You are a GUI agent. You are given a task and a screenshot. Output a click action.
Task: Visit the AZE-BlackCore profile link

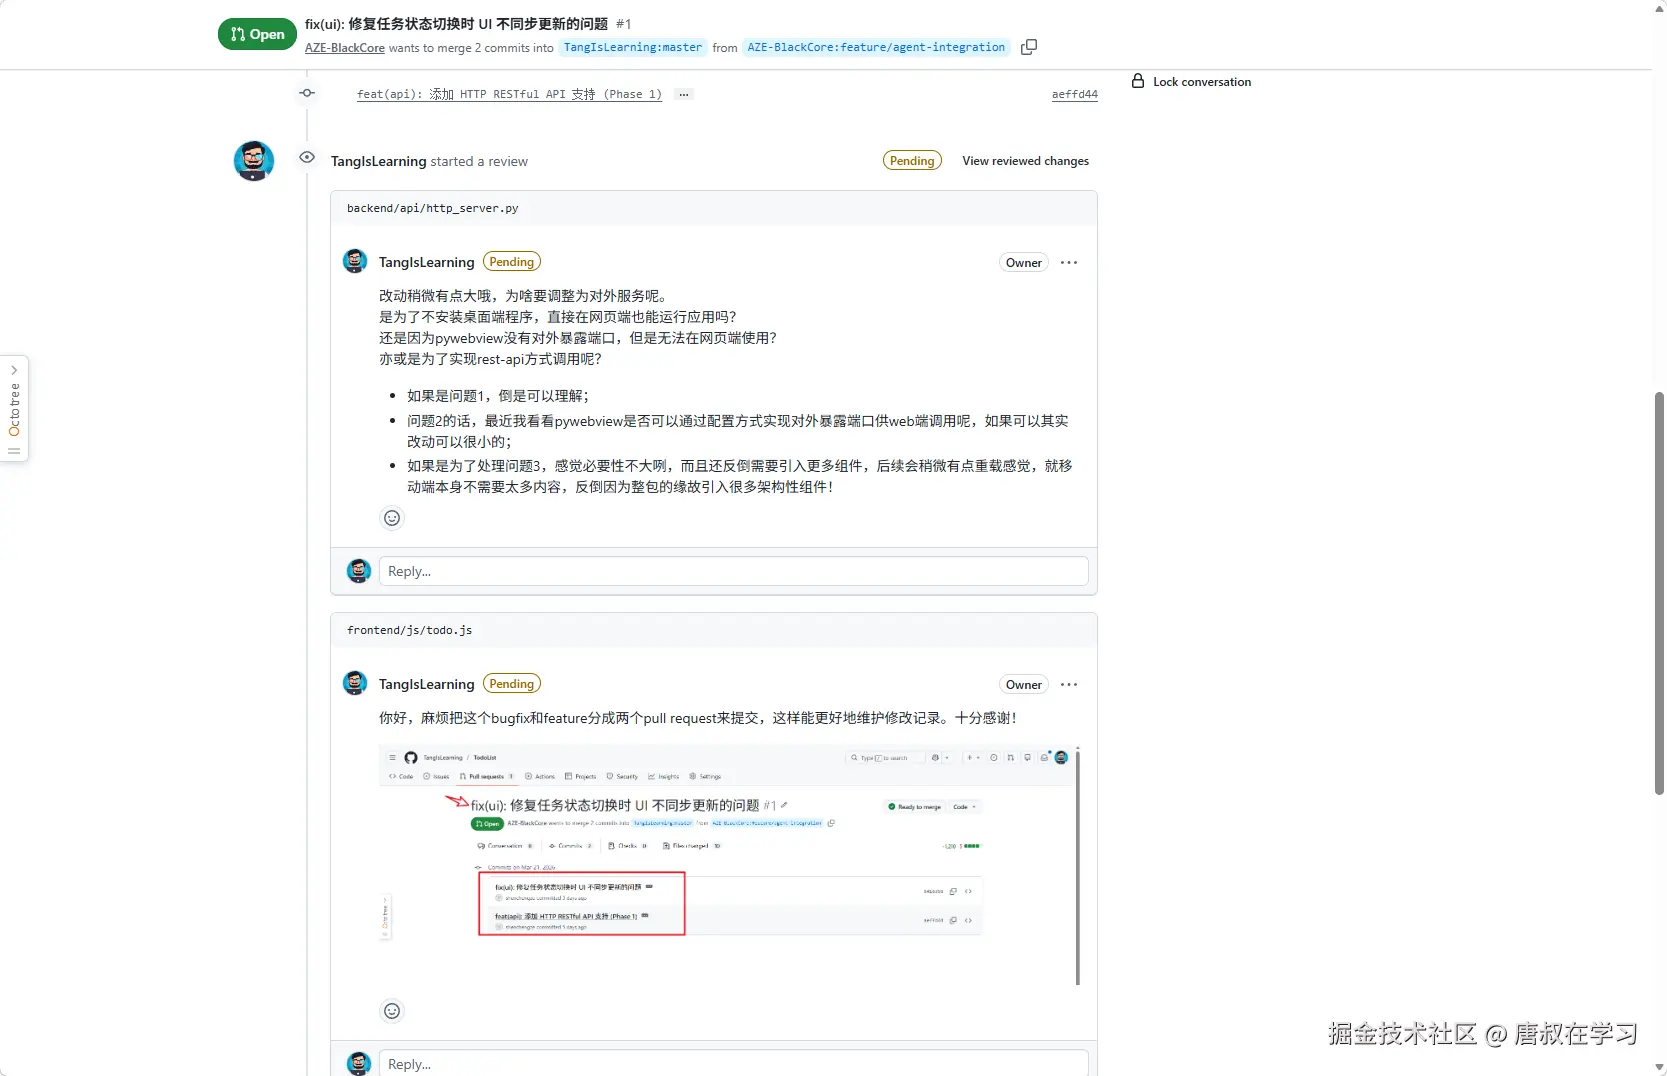point(344,47)
